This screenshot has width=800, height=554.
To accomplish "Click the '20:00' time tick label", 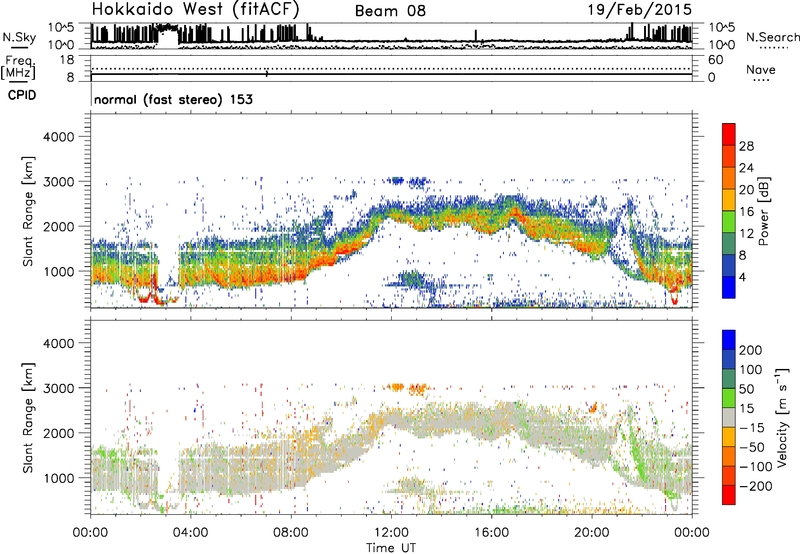I will pyautogui.click(x=592, y=533).
